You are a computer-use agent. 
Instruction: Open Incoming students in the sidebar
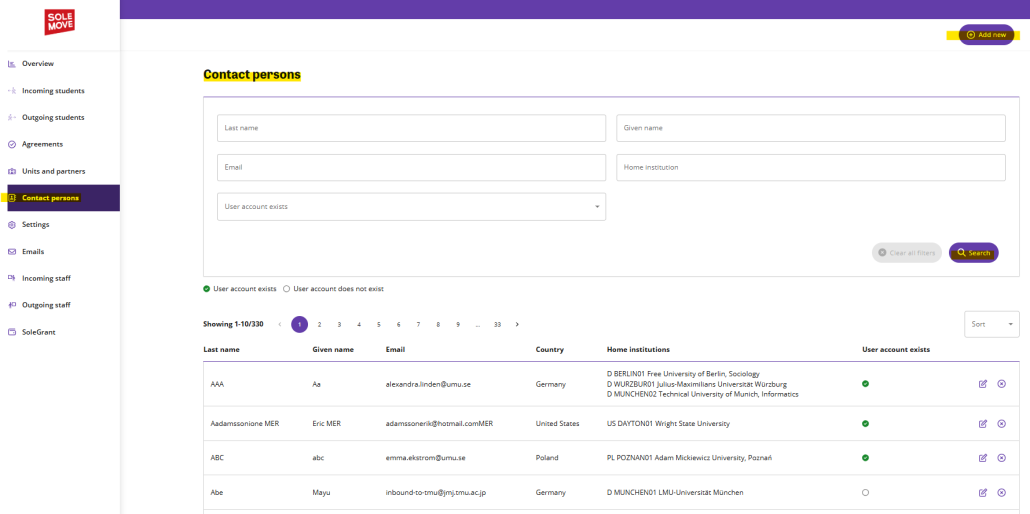[x=53, y=91]
